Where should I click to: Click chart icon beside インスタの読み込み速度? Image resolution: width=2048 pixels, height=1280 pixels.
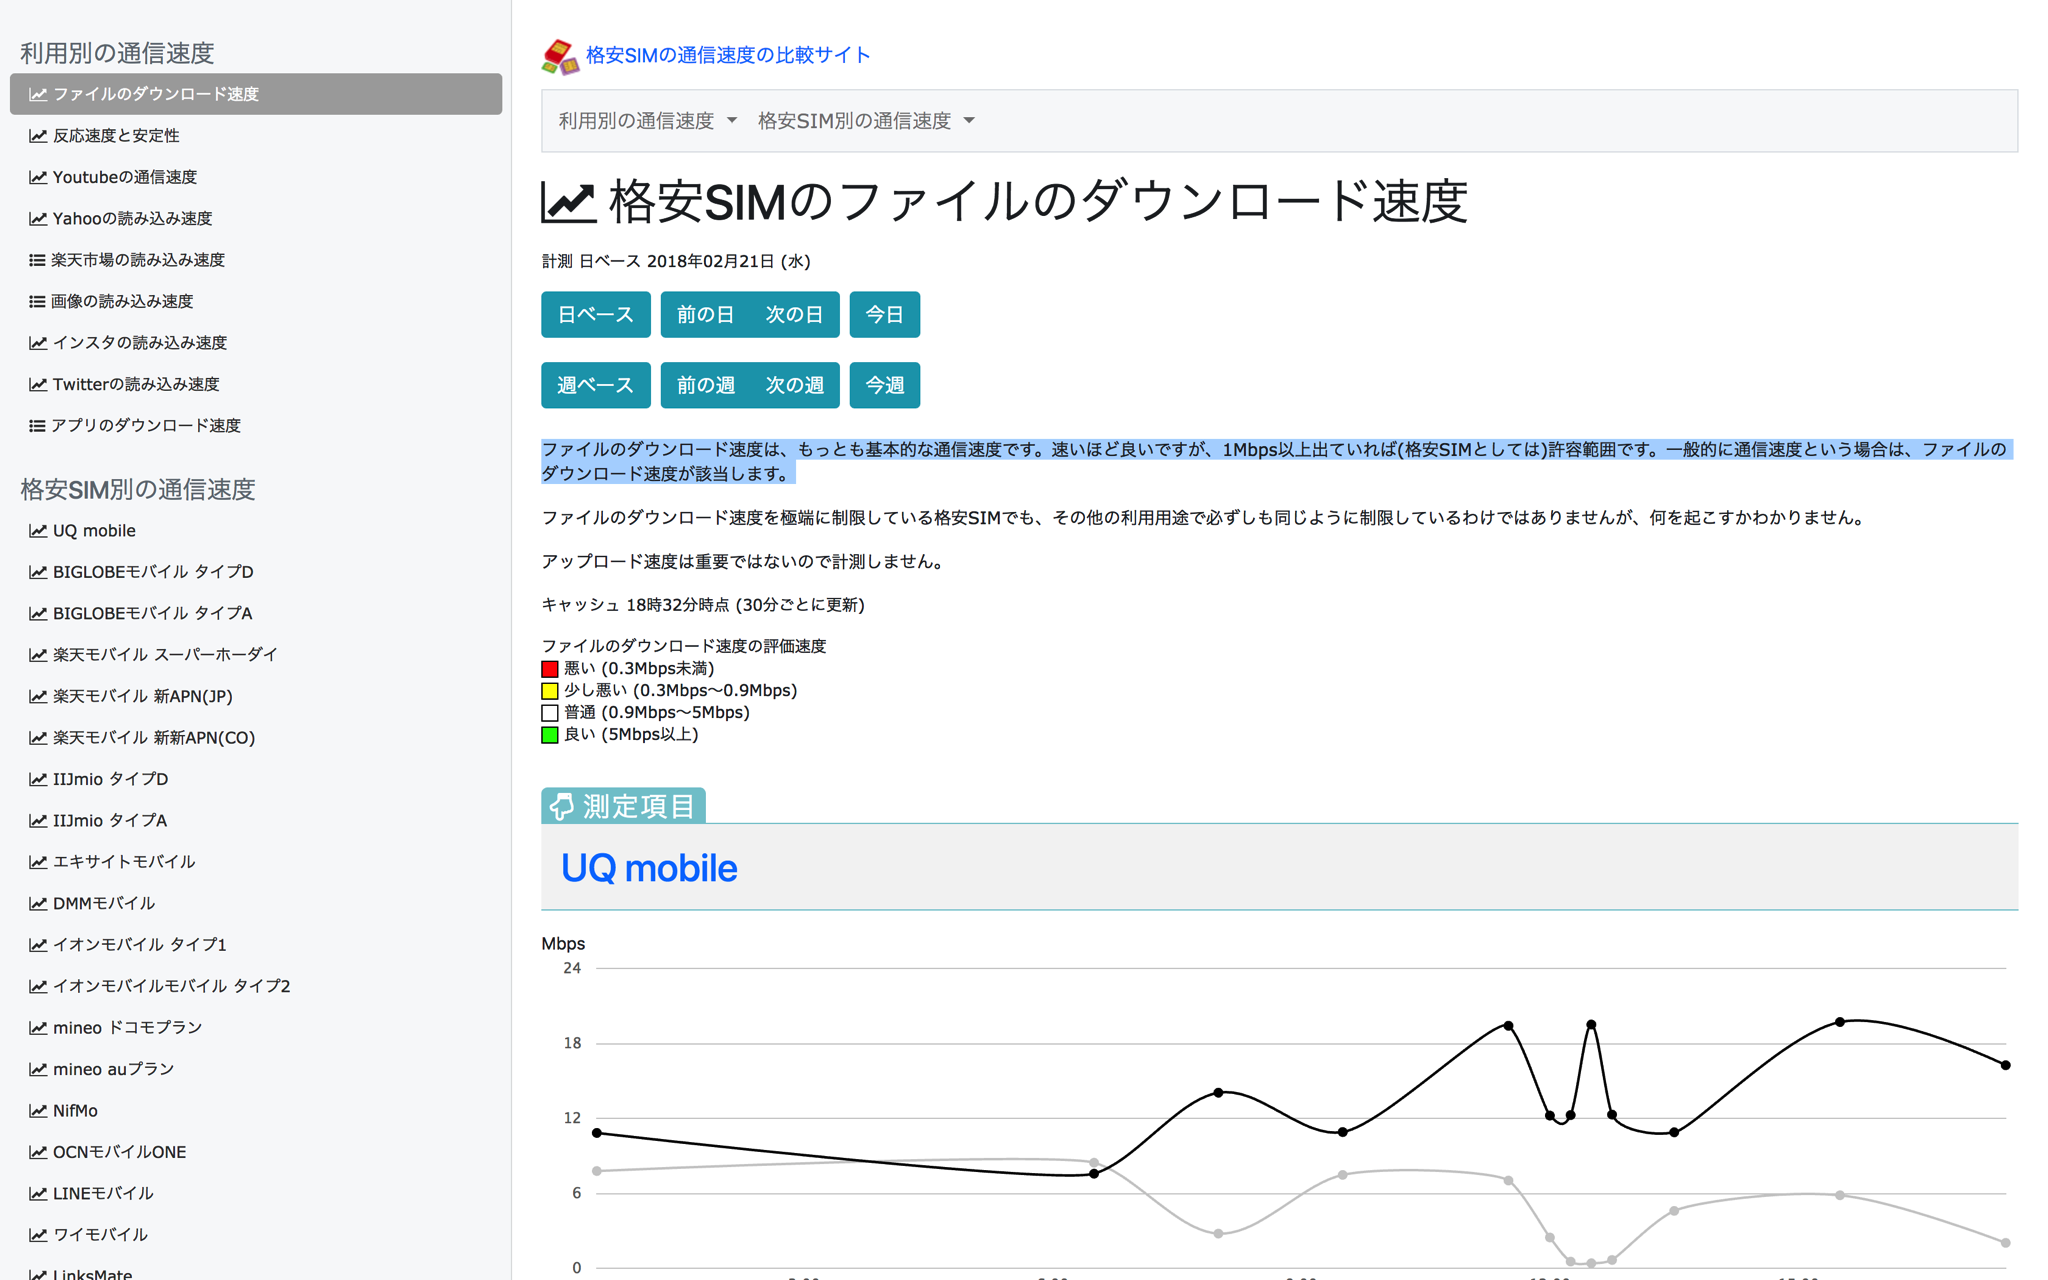38,343
